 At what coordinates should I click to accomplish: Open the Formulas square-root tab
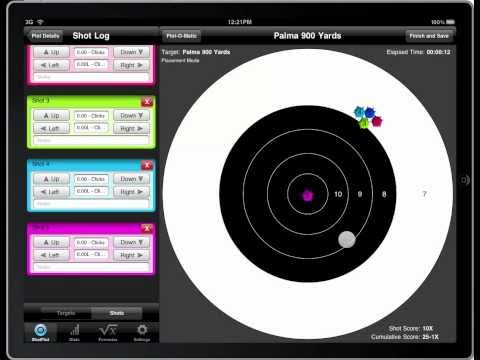pos(108,332)
